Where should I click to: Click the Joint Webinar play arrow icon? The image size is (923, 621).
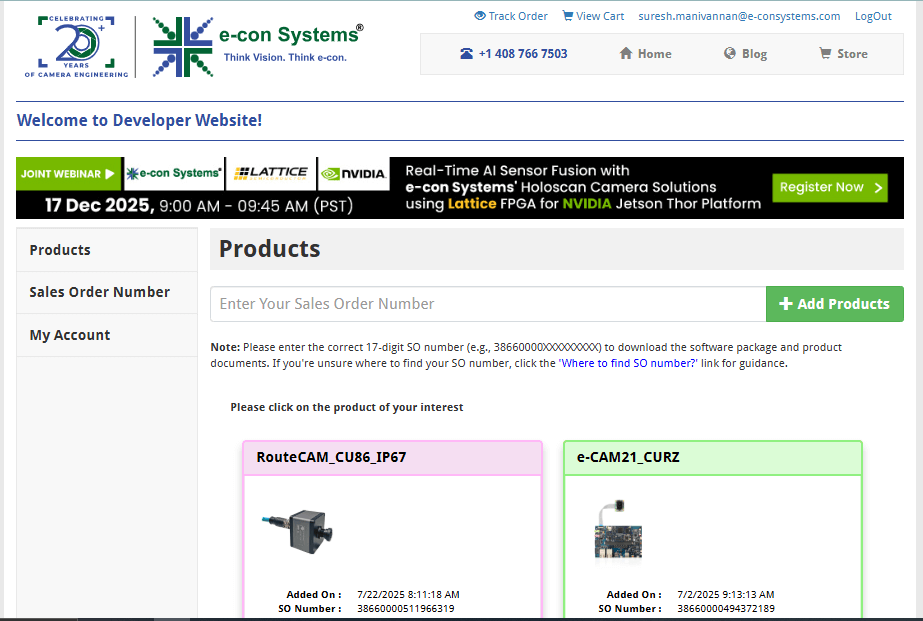tap(109, 174)
